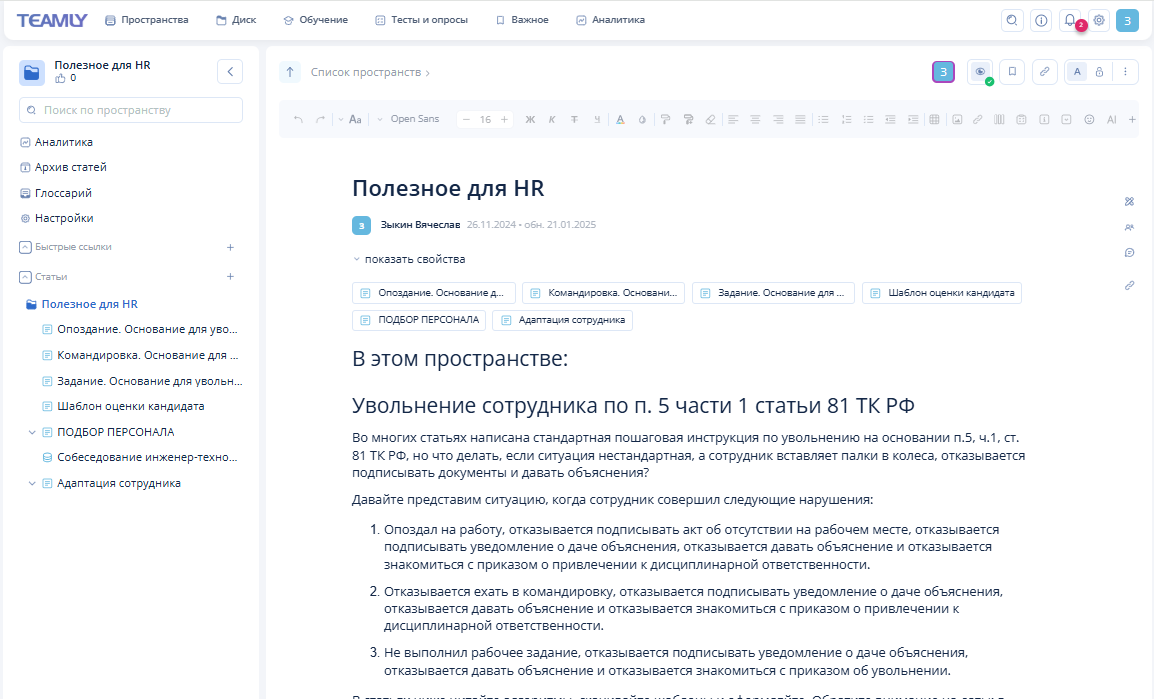
Task: Collapse the Быстрые ссылки section
Action: [x=25, y=247]
